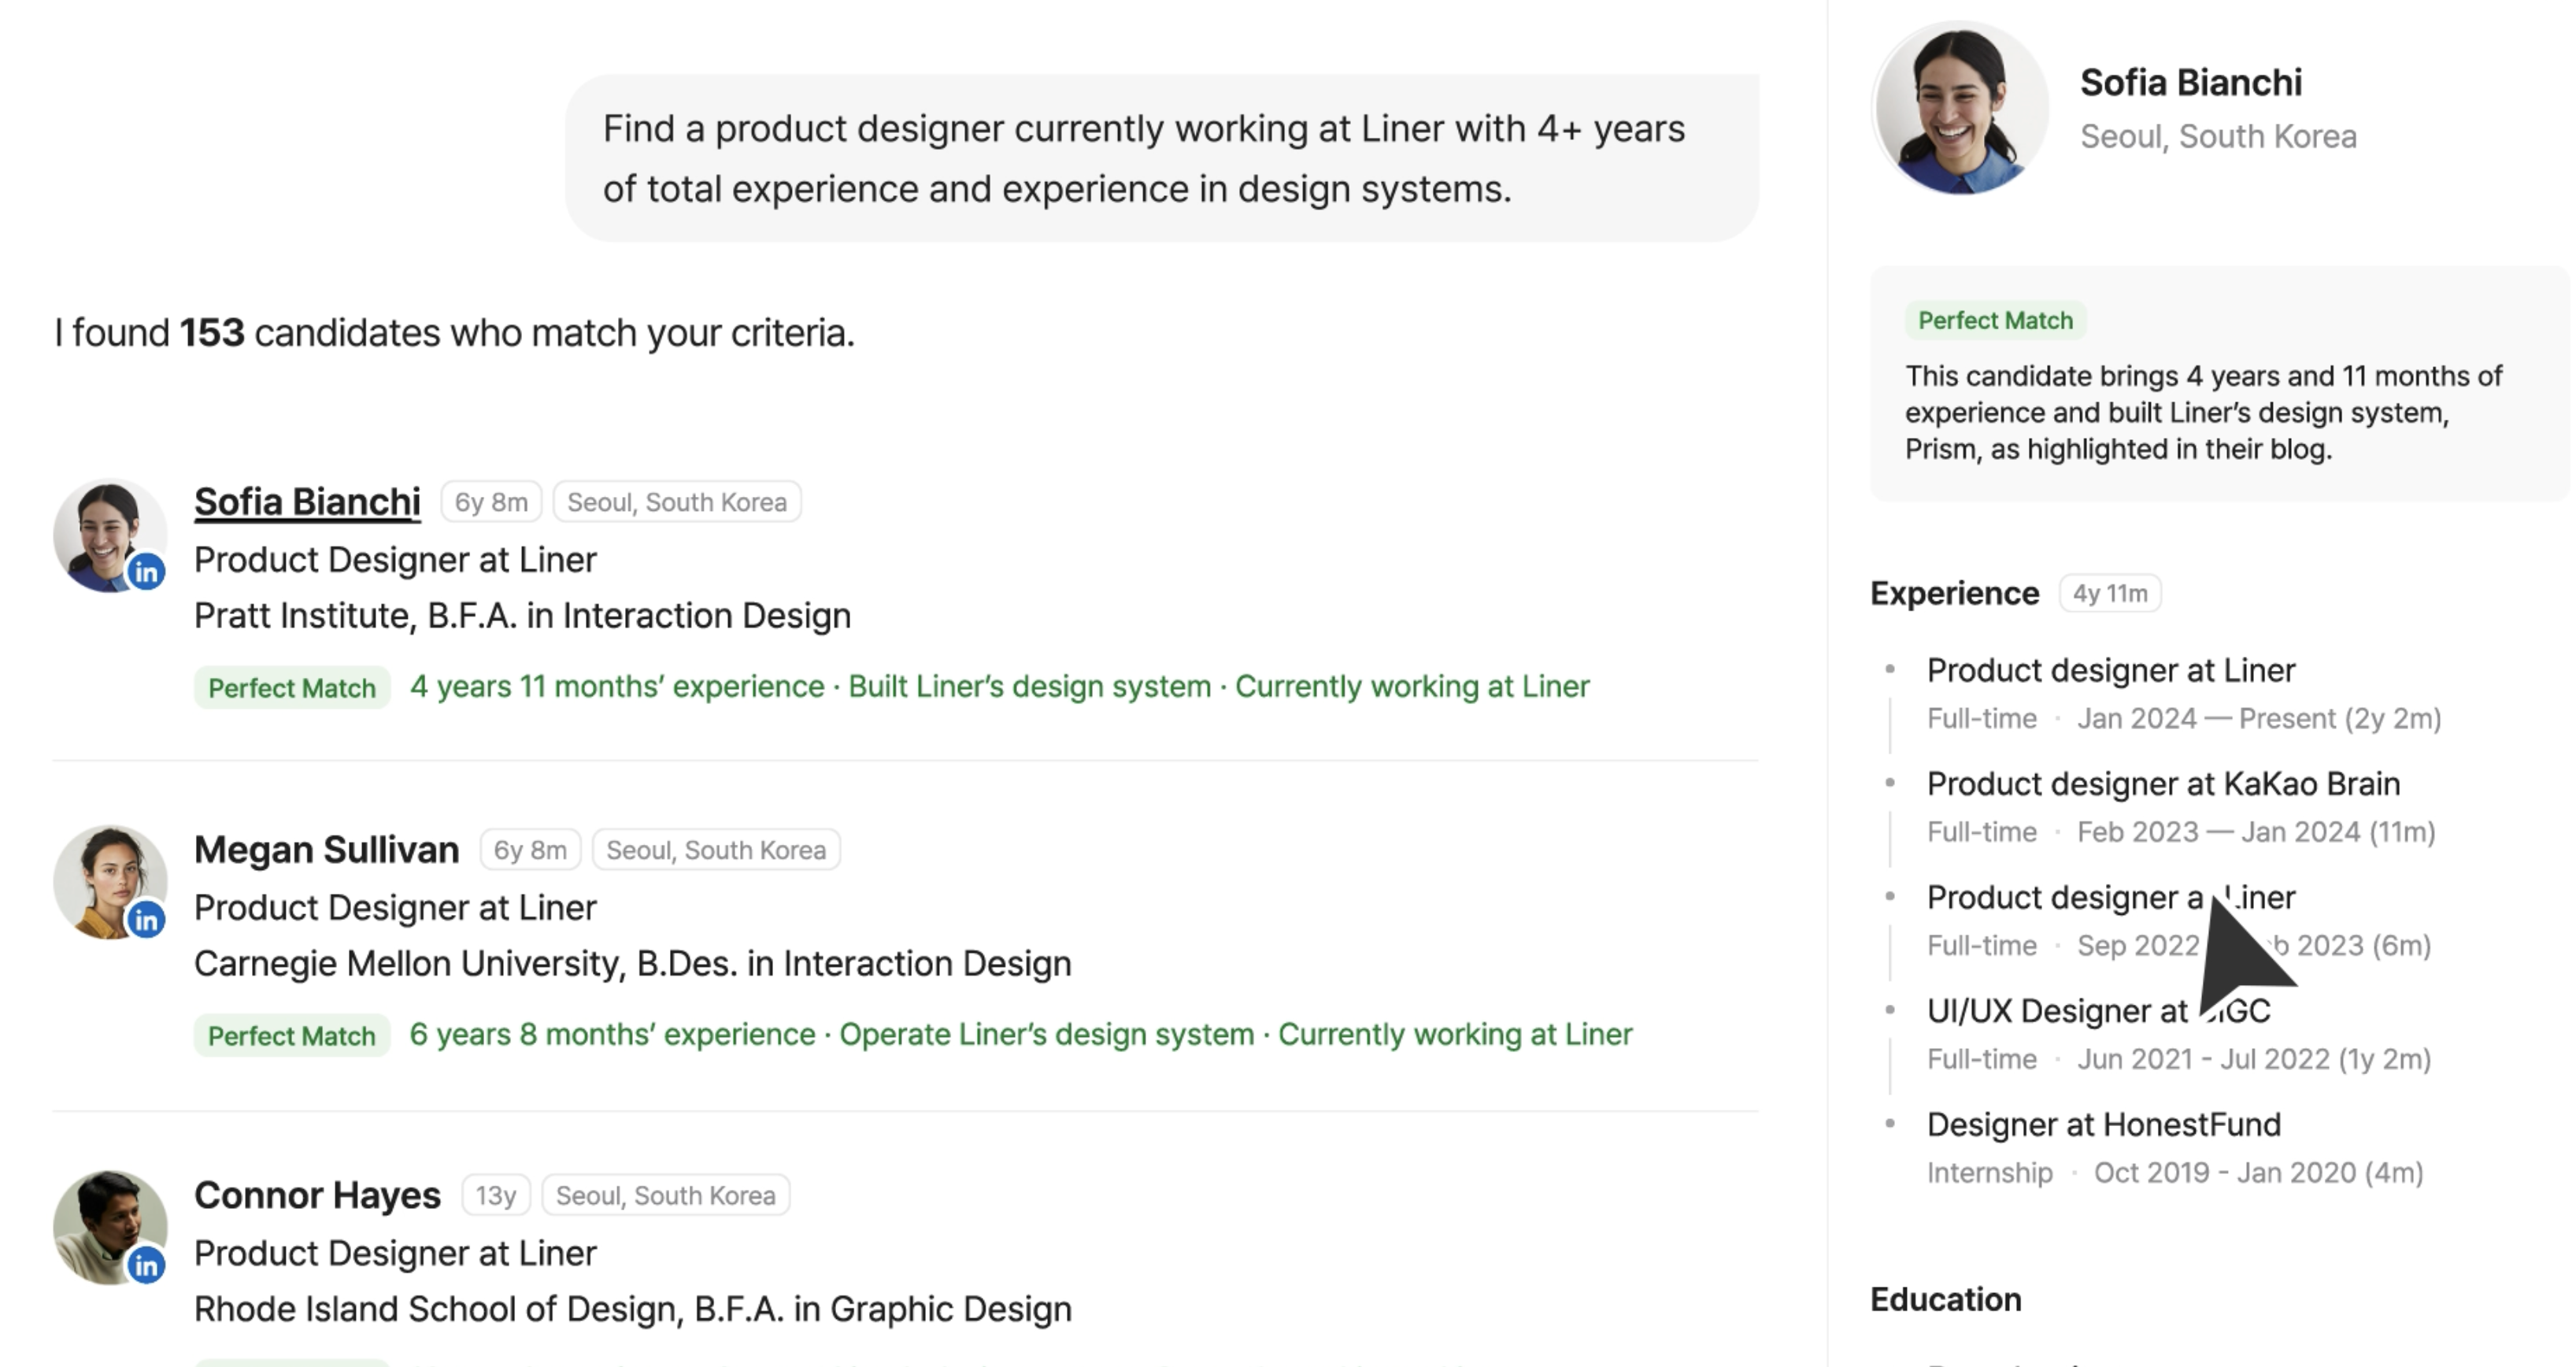Click the 4y 11m Experience total badge
This screenshot has width=2576, height=1367.
(x=2110, y=594)
